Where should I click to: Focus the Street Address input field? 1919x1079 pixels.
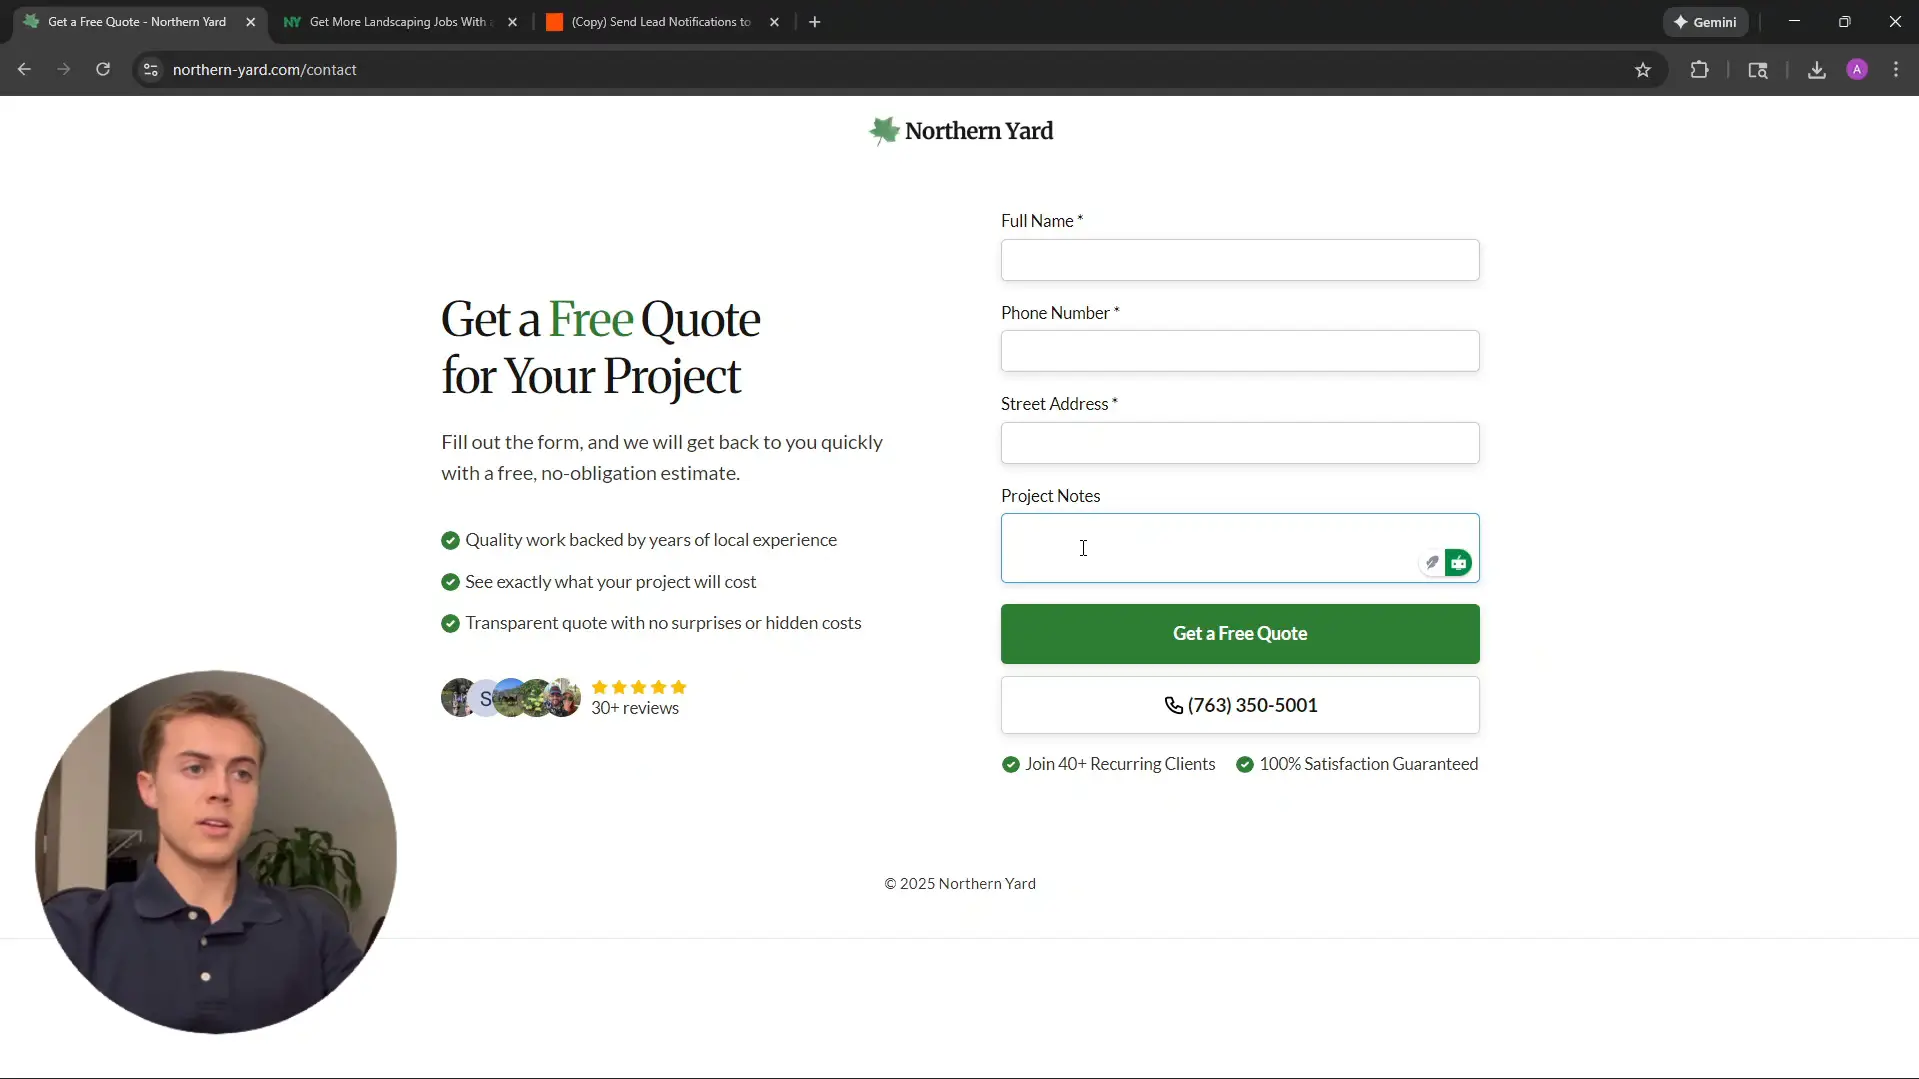coord(1239,443)
